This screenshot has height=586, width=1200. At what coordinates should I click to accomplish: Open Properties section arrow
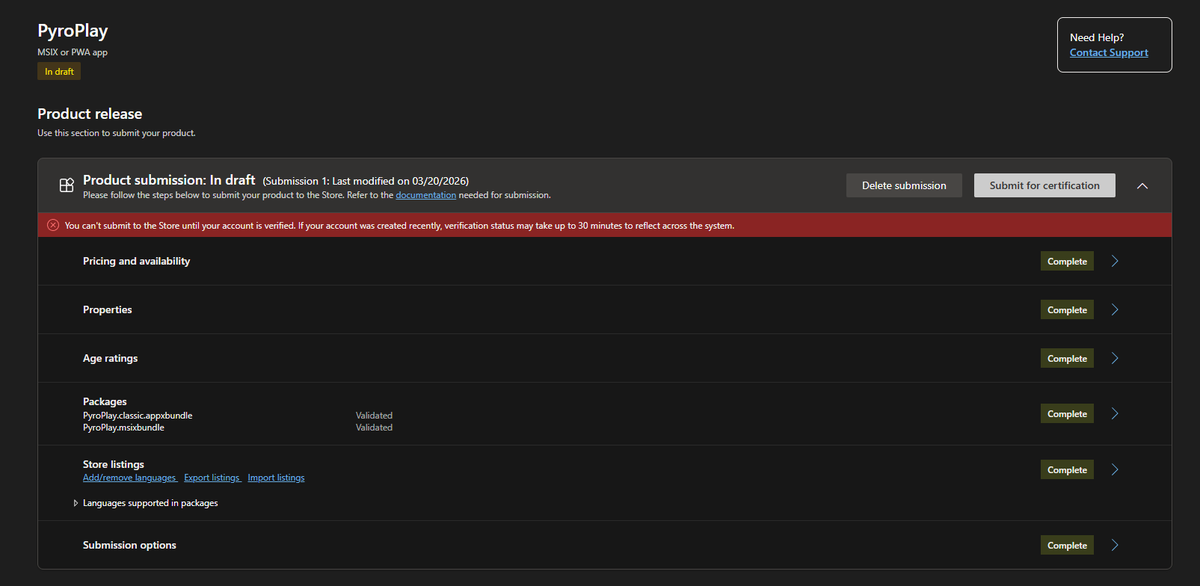pos(1115,310)
